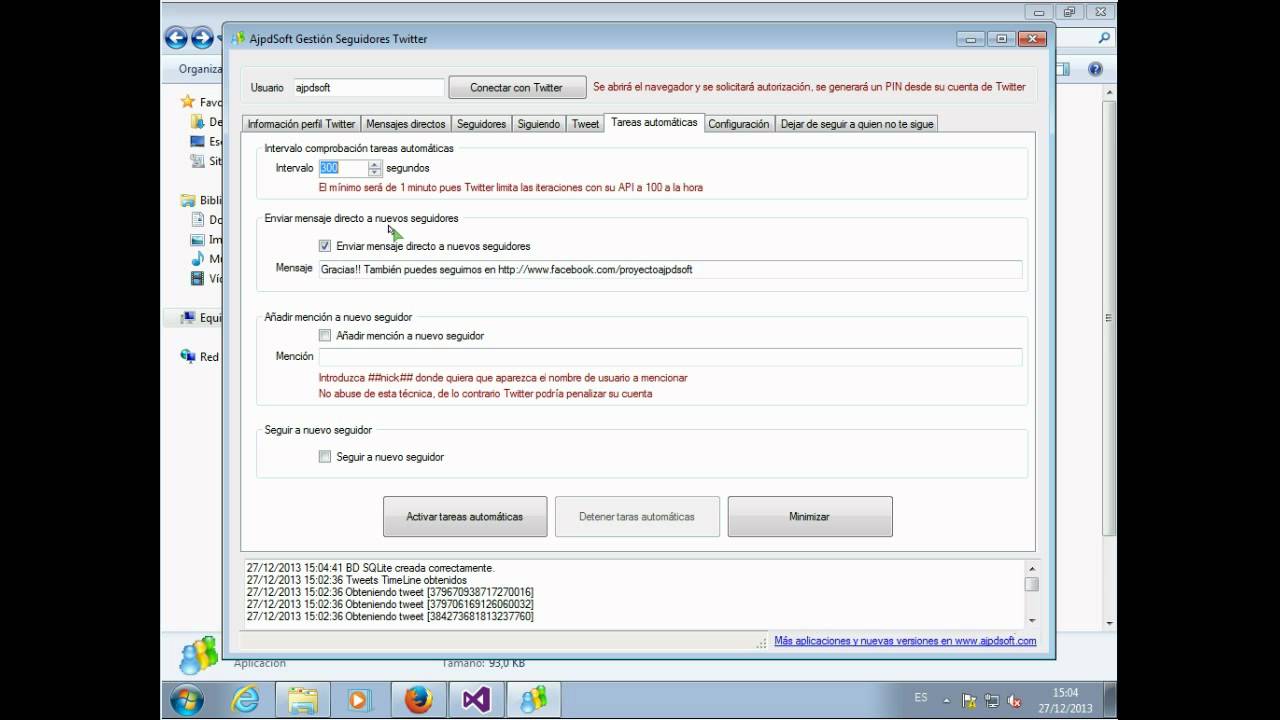
Task: Uncheck Enviar mensaje directo a nuevos seguidores
Action: [x=325, y=246]
